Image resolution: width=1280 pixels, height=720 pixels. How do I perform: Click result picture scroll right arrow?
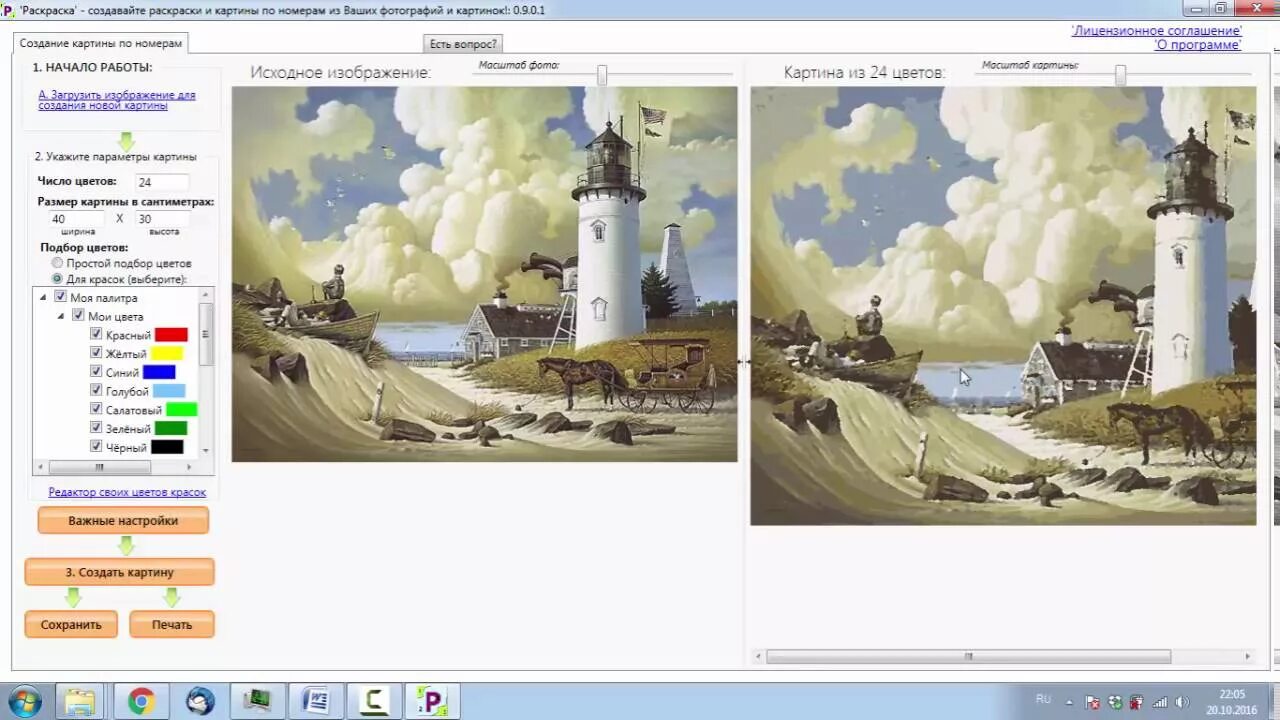[x=1248, y=657]
